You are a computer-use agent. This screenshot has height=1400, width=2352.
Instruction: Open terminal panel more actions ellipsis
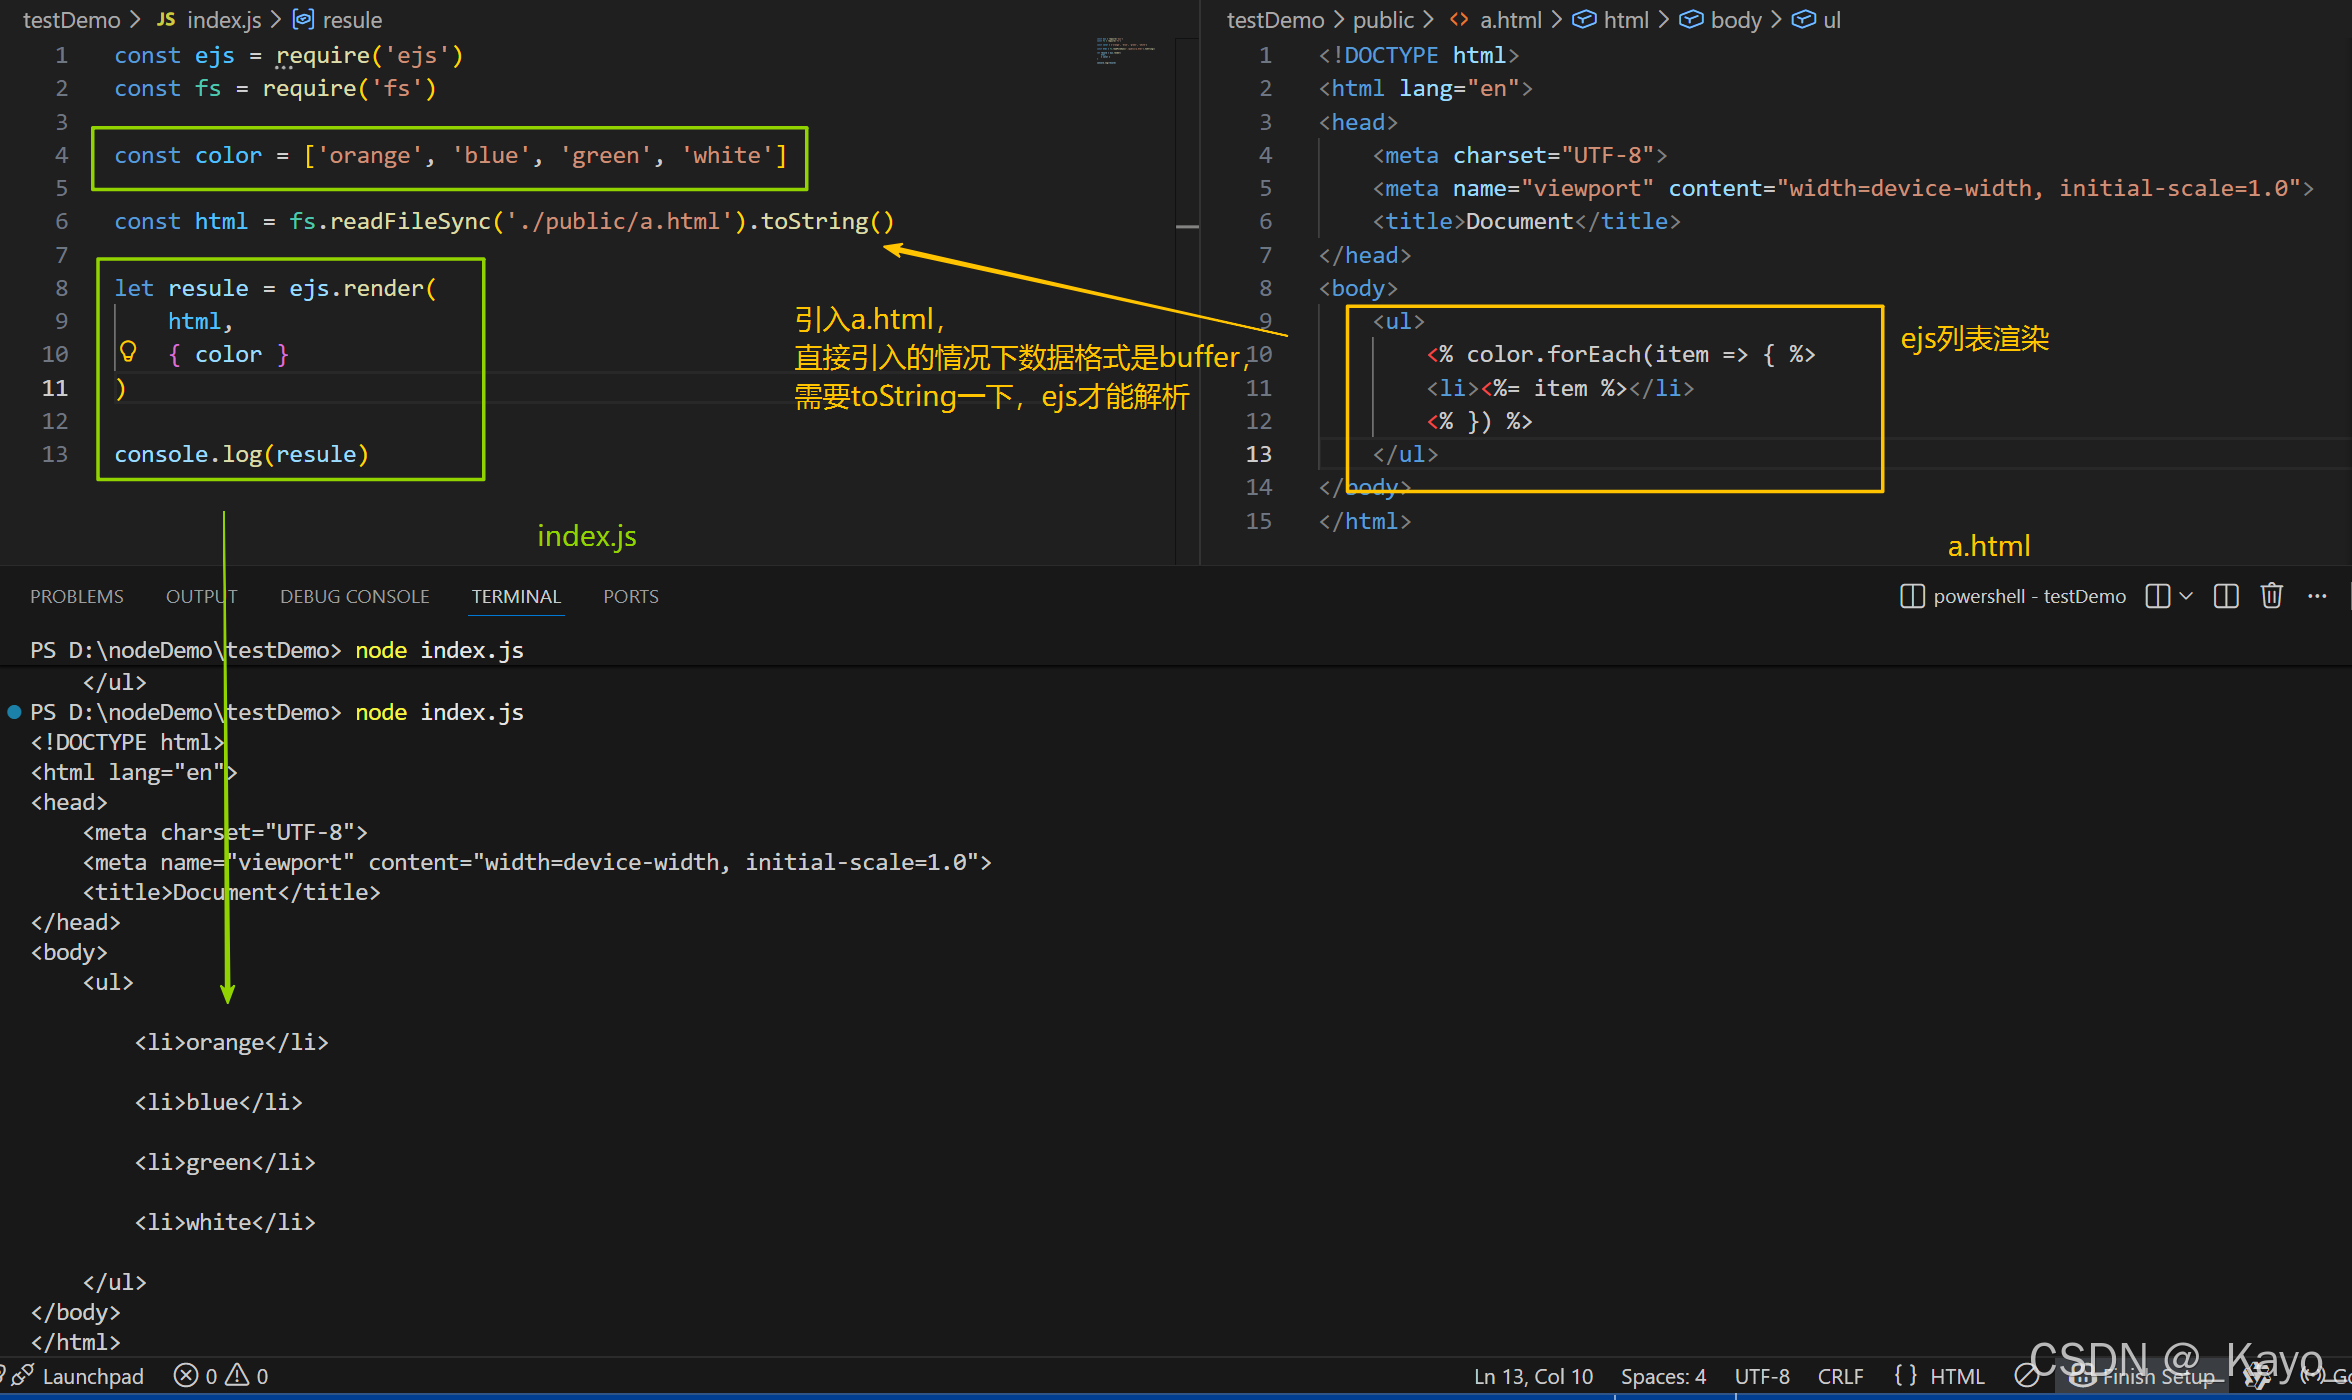(x=2317, y=596)
